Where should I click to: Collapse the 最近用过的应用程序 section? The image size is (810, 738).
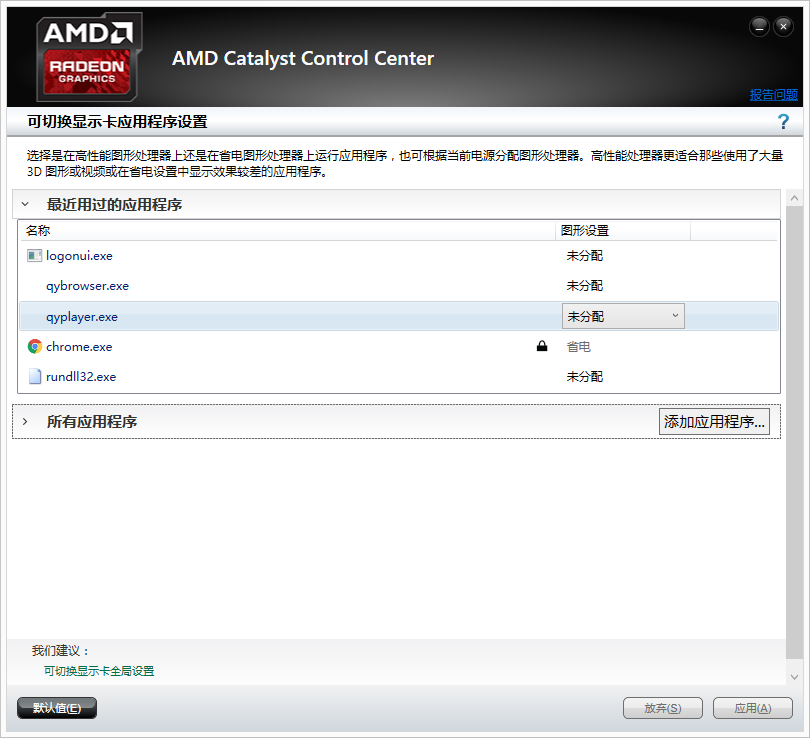25,205
